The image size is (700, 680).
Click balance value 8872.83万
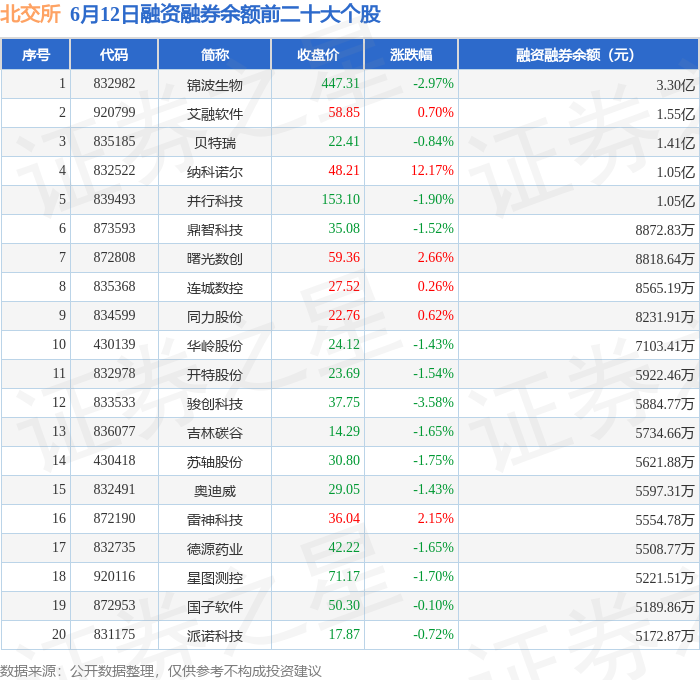[665, 230]
